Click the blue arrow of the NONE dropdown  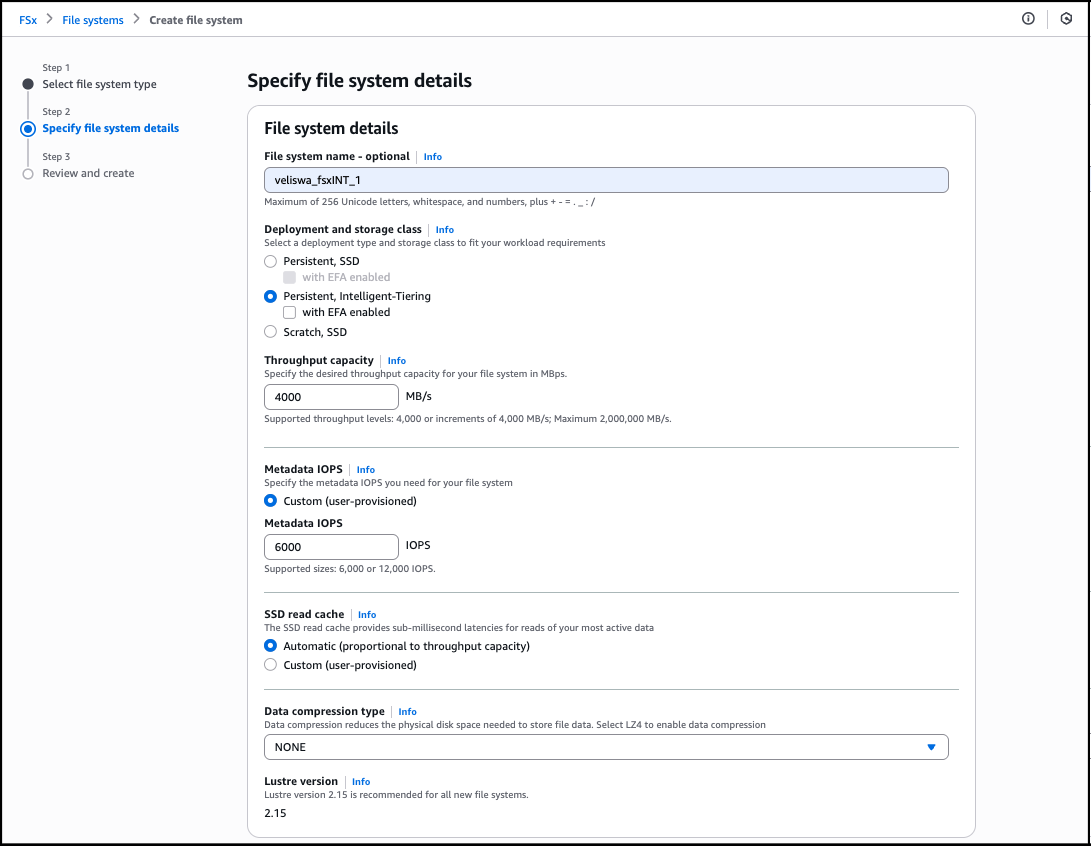931,747
